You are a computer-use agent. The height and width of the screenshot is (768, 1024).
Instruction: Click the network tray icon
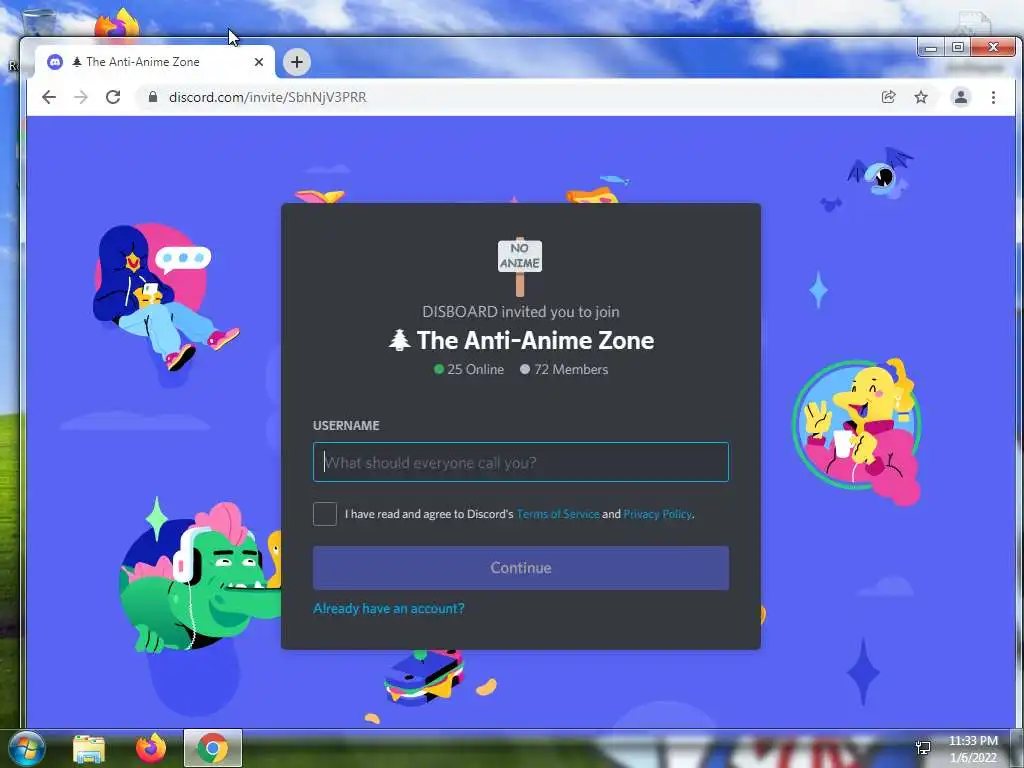coord(923,748)
